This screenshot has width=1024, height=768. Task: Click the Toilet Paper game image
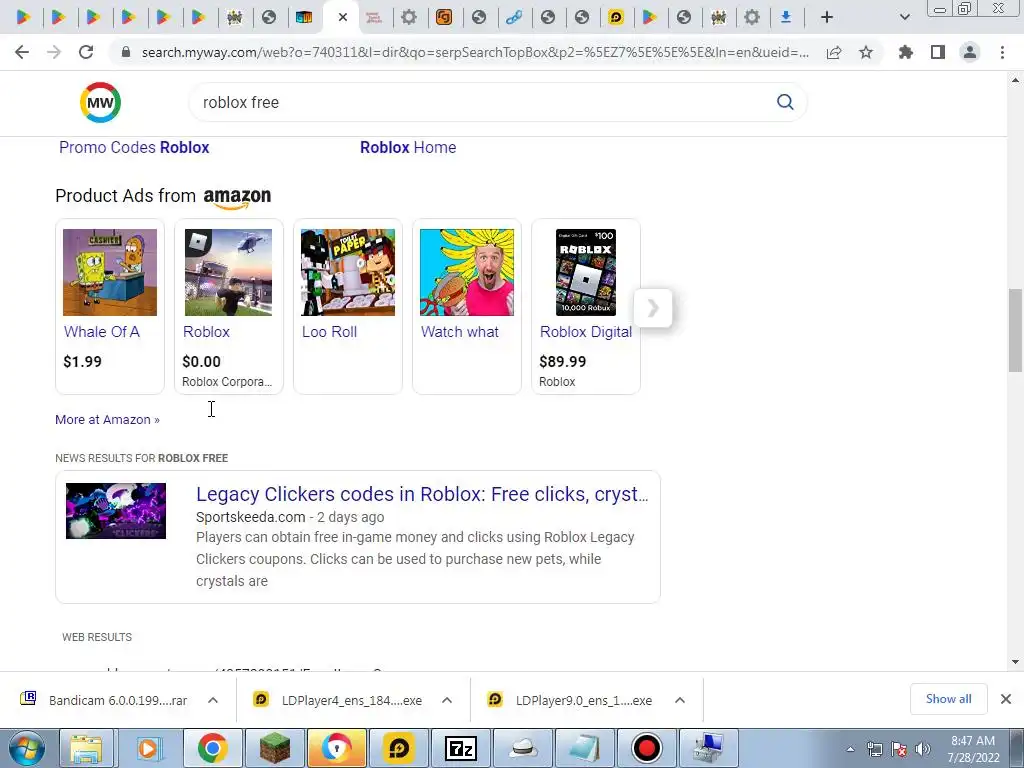(x=347, y=272)
